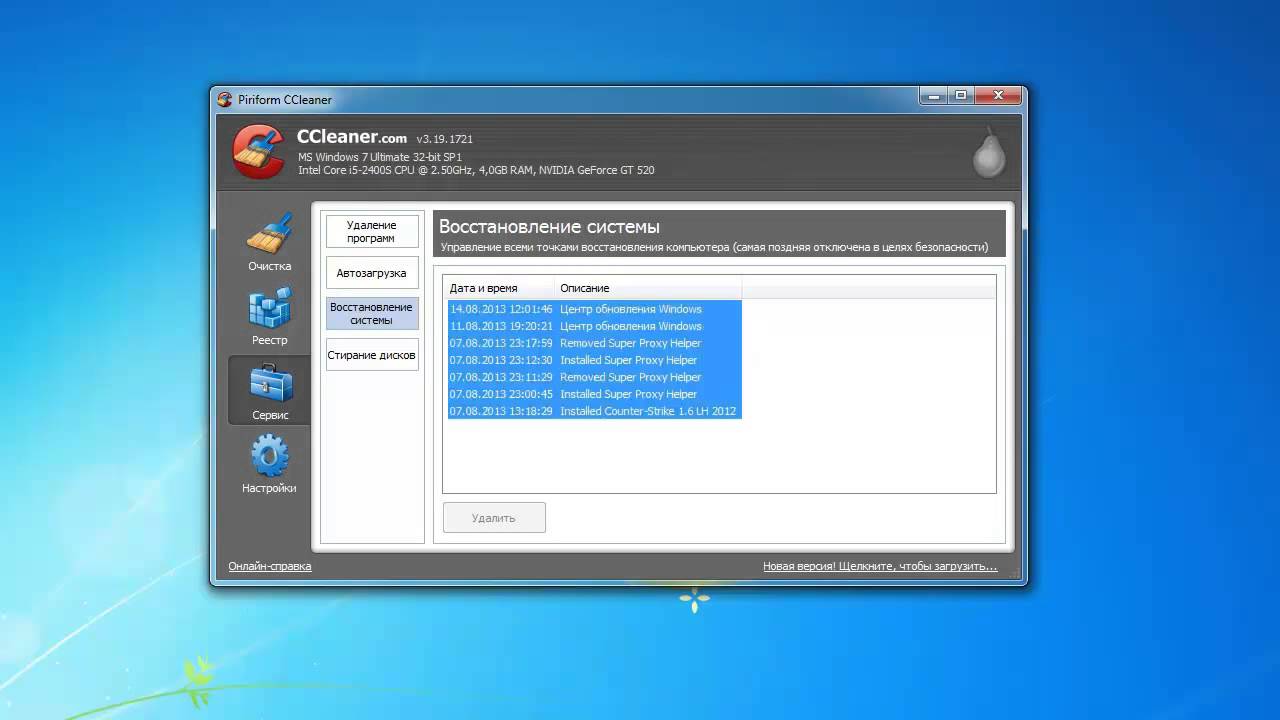Viewport: 1280px width, 720px height.
Task: Select restore point 11.08.2013 19:20:21
Action: click(594, 326)
